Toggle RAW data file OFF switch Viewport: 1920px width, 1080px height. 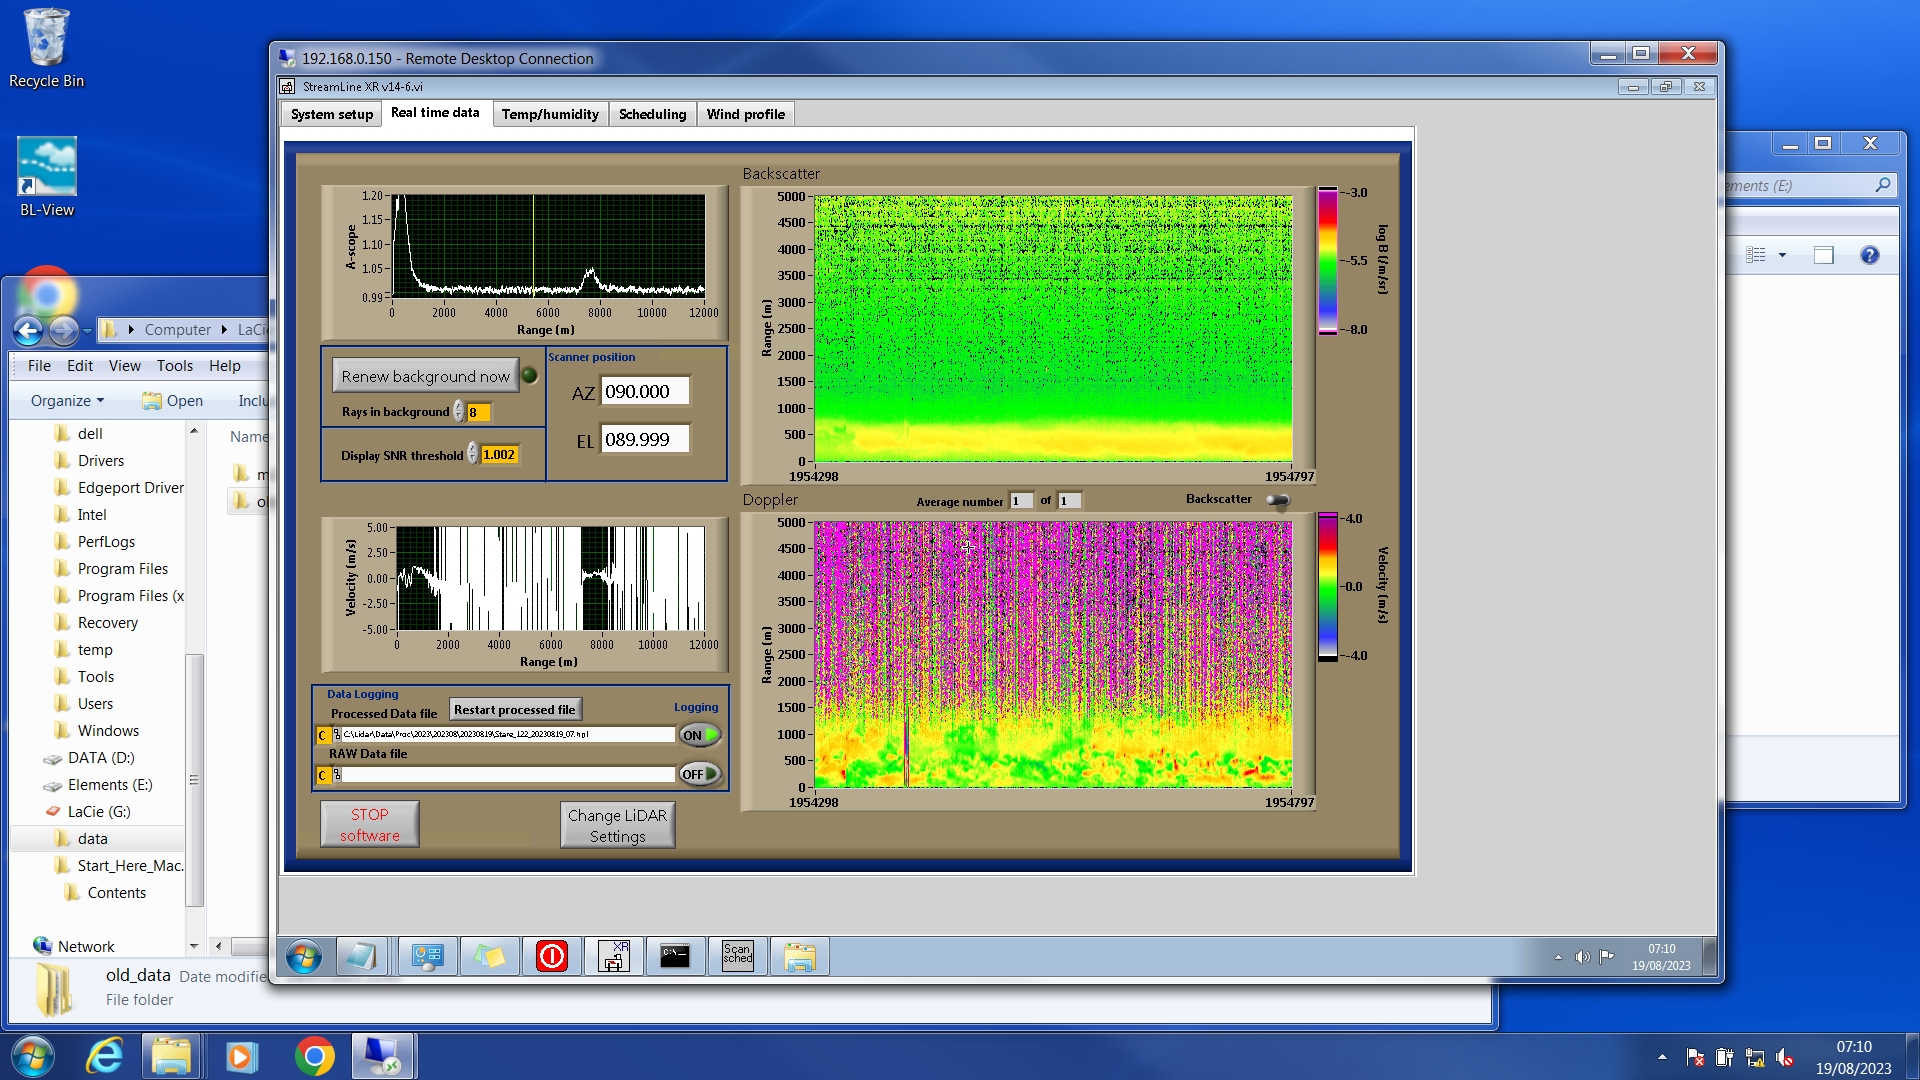699,774
